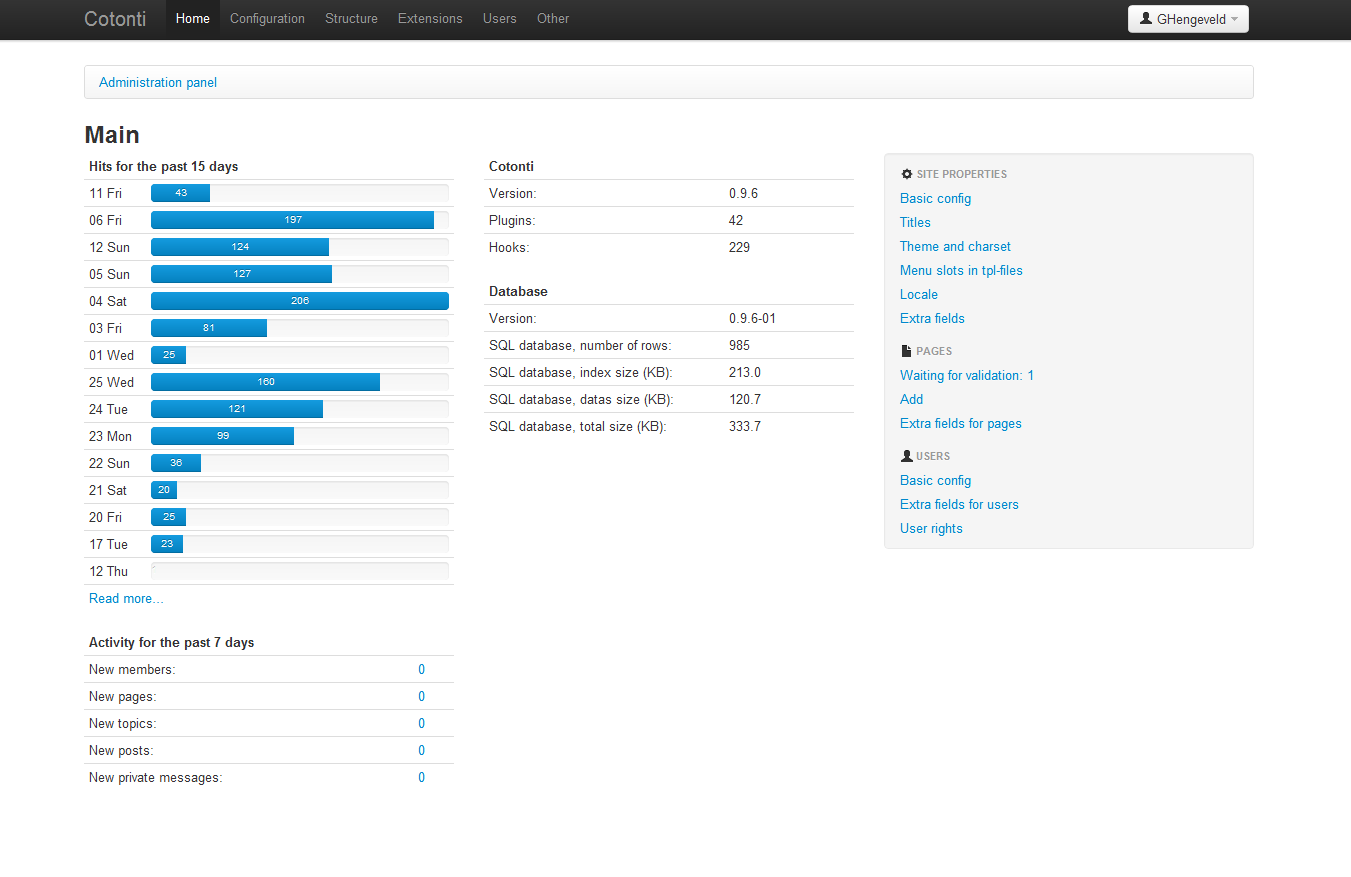The image size is (1351, 877).
Task: Click the person icon next to Users heading
Action: pos(907,456)
